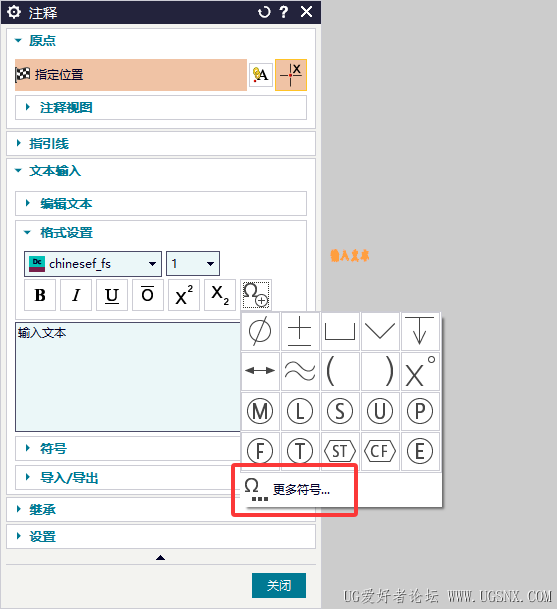Open the Omega symbol insert palette
The height and width of the screenshot is (609, 557).
[256, 295]
